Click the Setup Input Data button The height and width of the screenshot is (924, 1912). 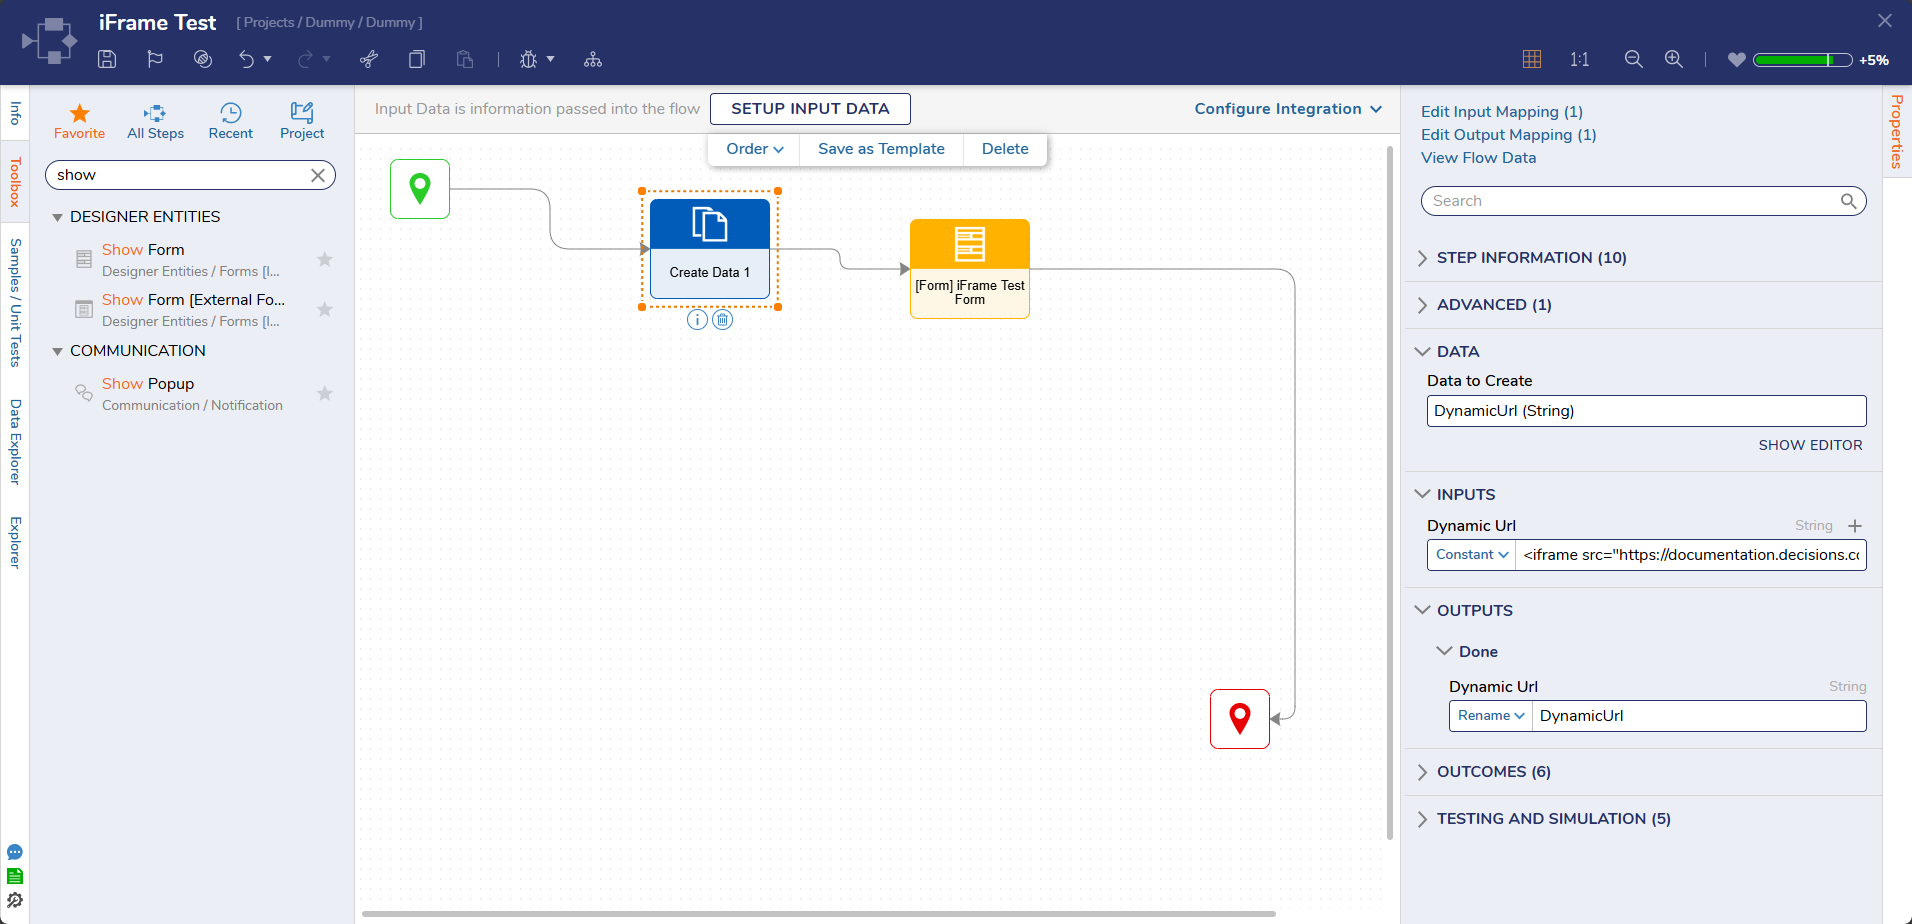[x=810, y=109]
